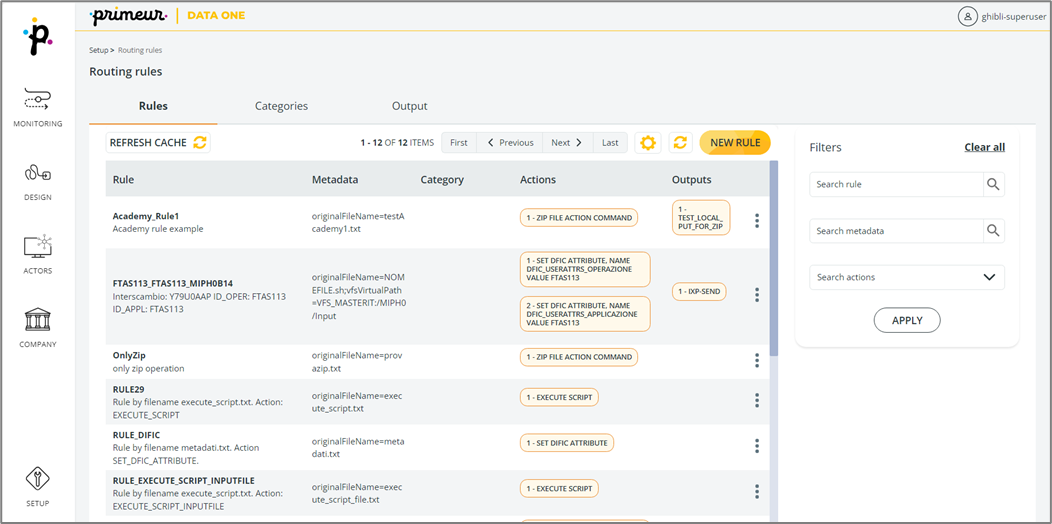Click the gear settings icon above table

click(x=648, y=143)
